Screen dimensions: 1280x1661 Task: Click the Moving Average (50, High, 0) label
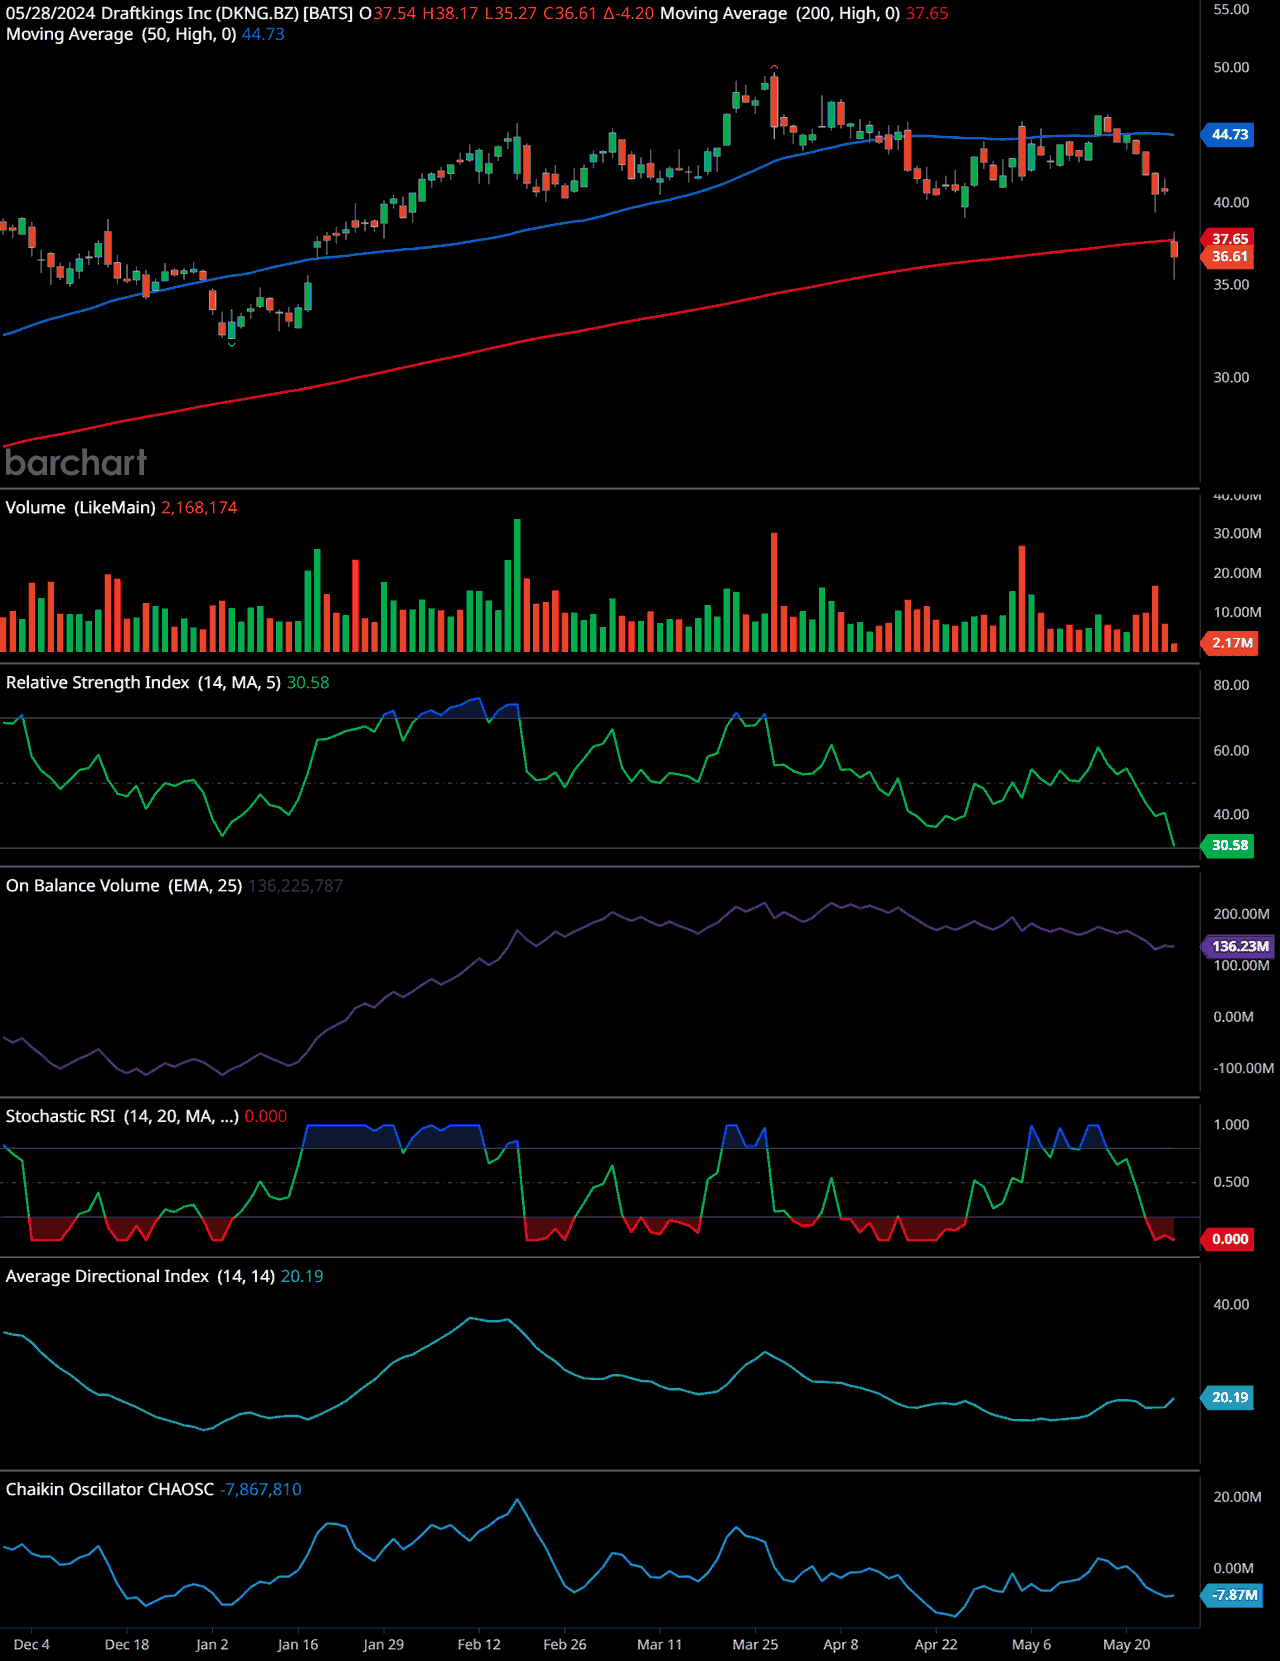[121, 34]
